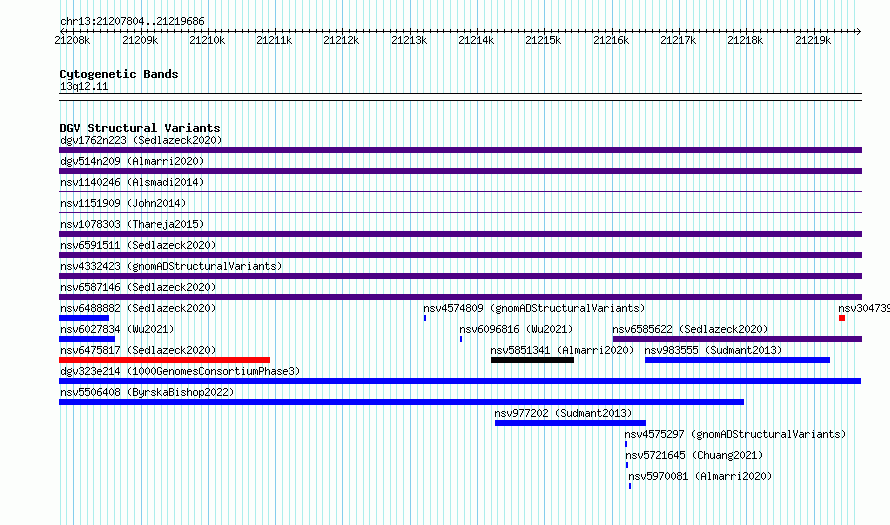Click the blue nsv977202 variant bar
Screen dimensions: 890x525
point(570,423)
